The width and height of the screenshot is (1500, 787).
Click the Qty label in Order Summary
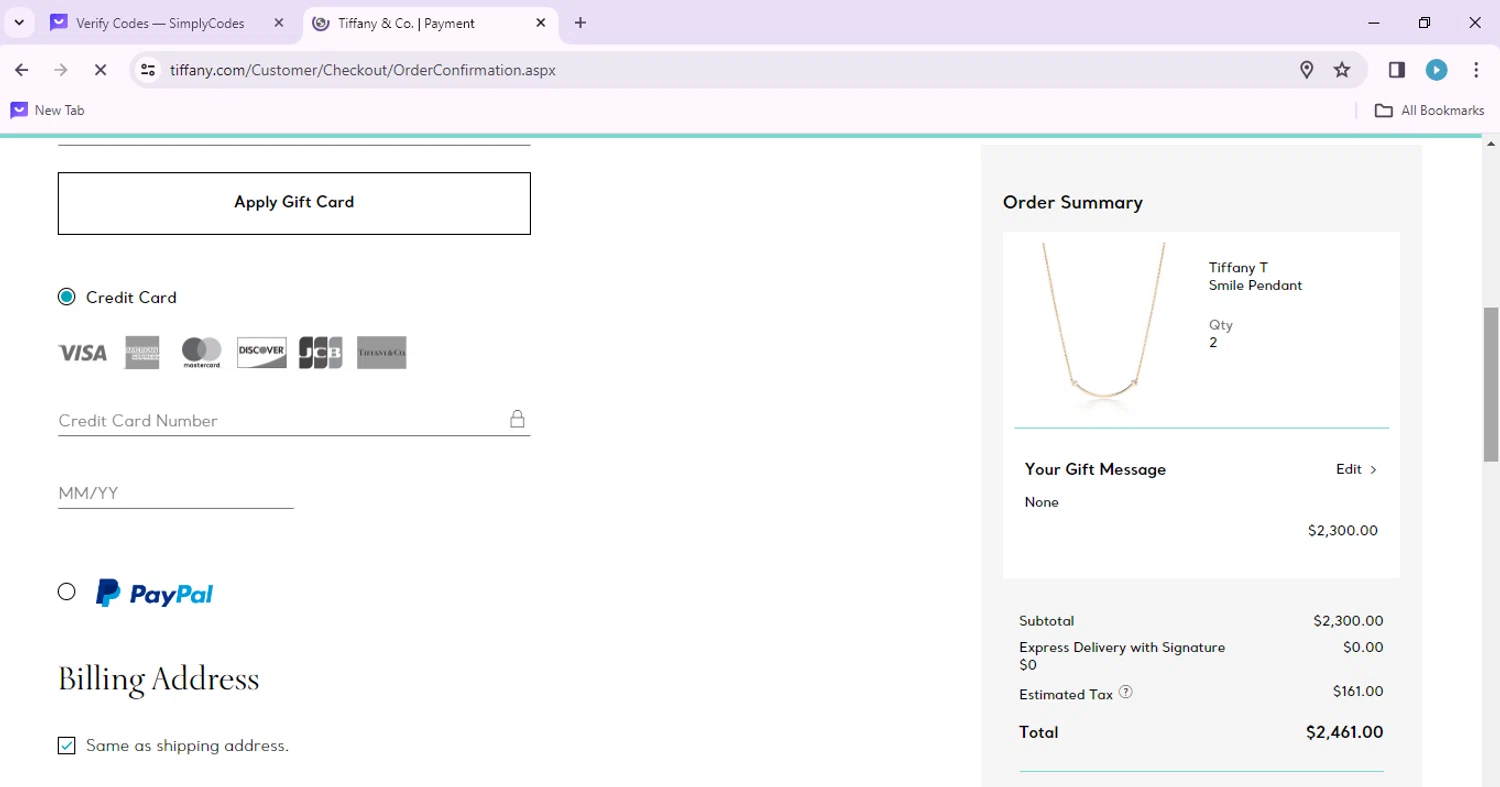[x=1220, y=325]
